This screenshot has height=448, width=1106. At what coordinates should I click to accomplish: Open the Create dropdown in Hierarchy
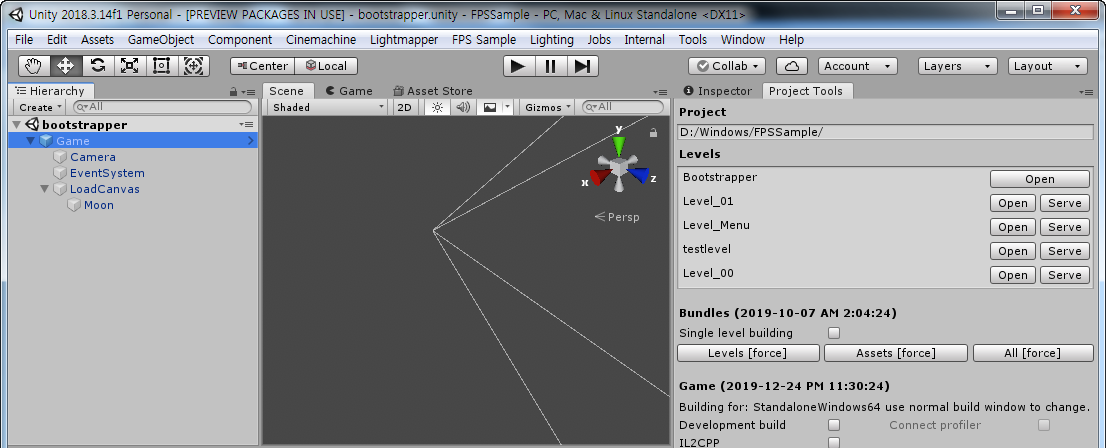(40, 107)
